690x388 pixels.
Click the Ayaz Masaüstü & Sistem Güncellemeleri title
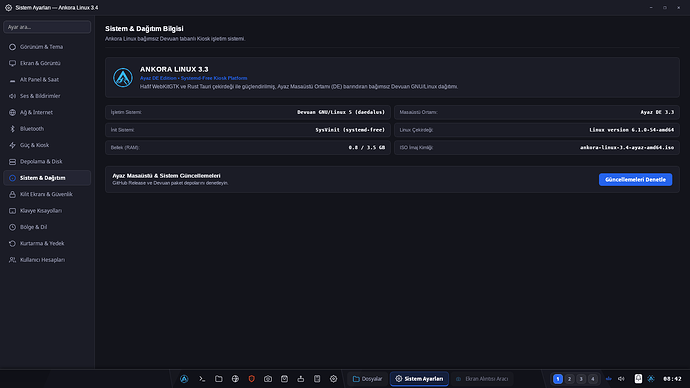tap(166, 176)
